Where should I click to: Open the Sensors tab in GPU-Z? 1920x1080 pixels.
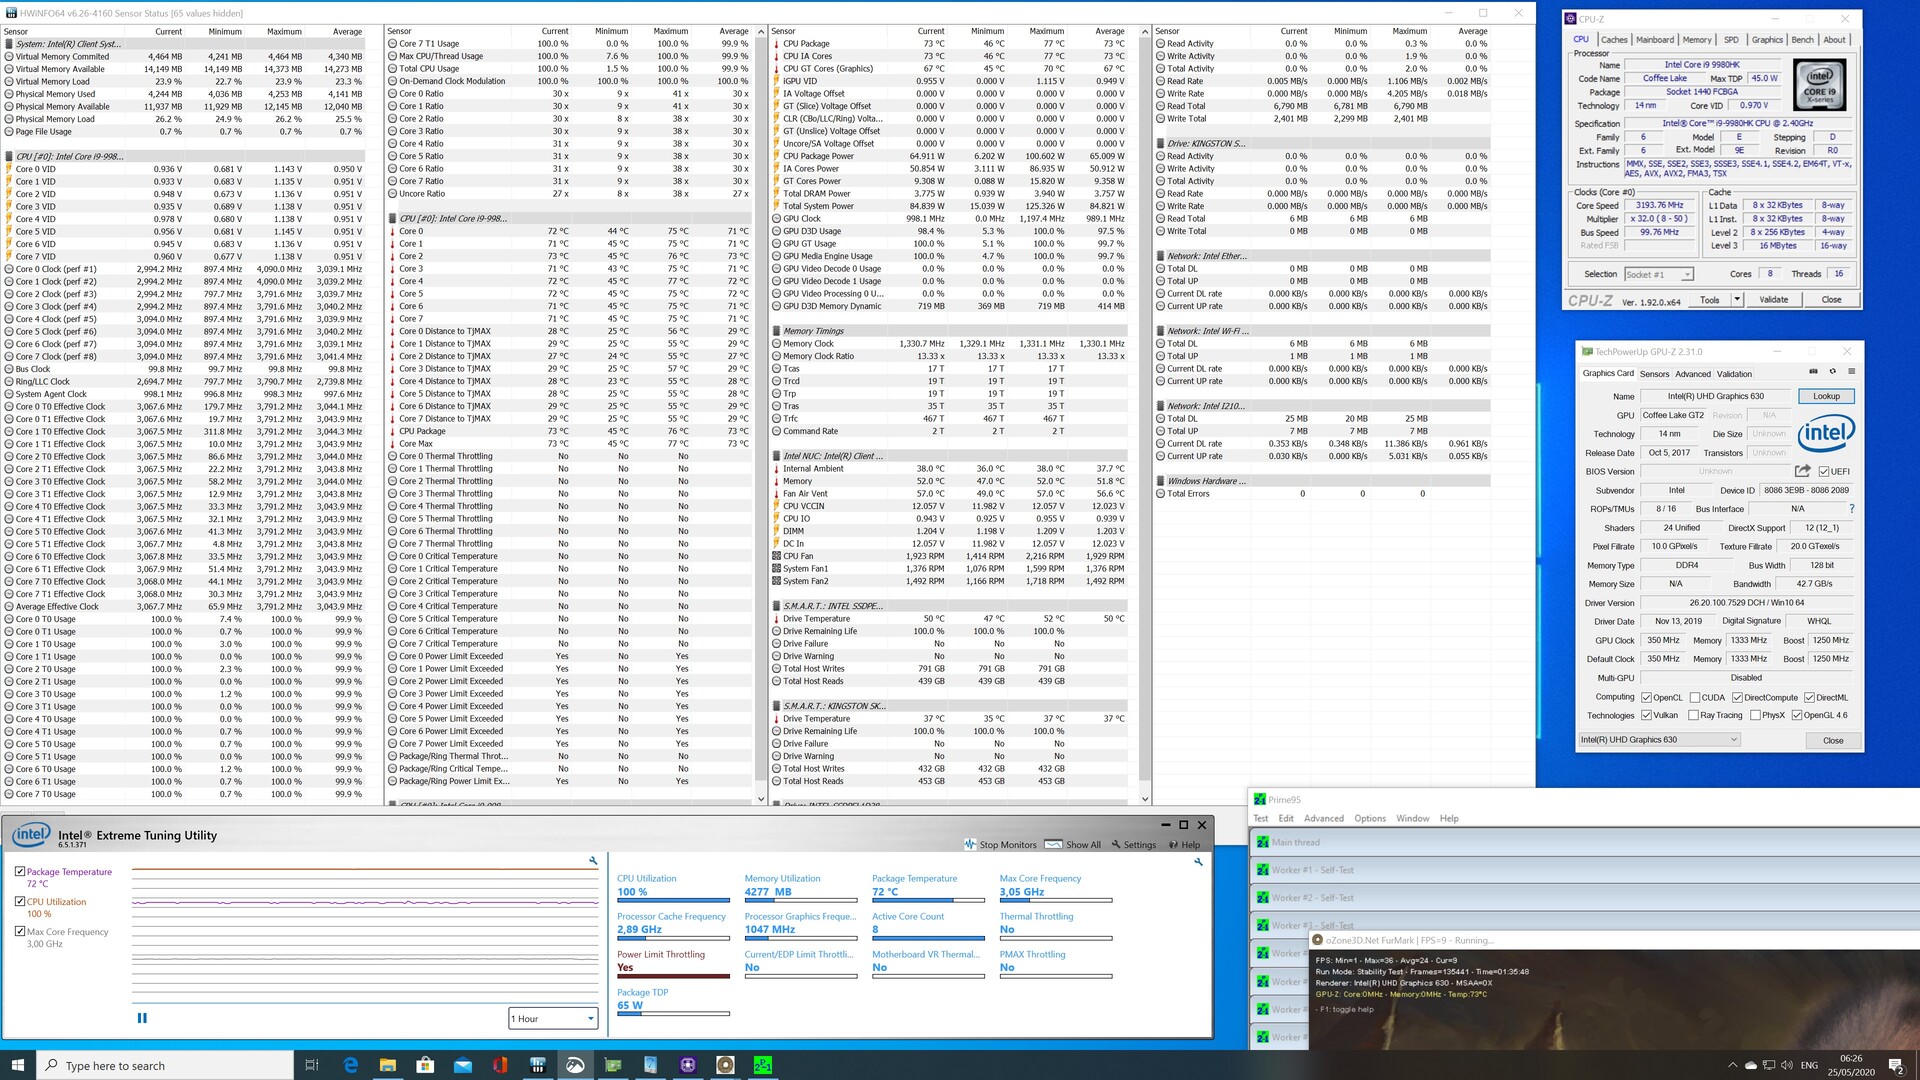point(1654,374)
